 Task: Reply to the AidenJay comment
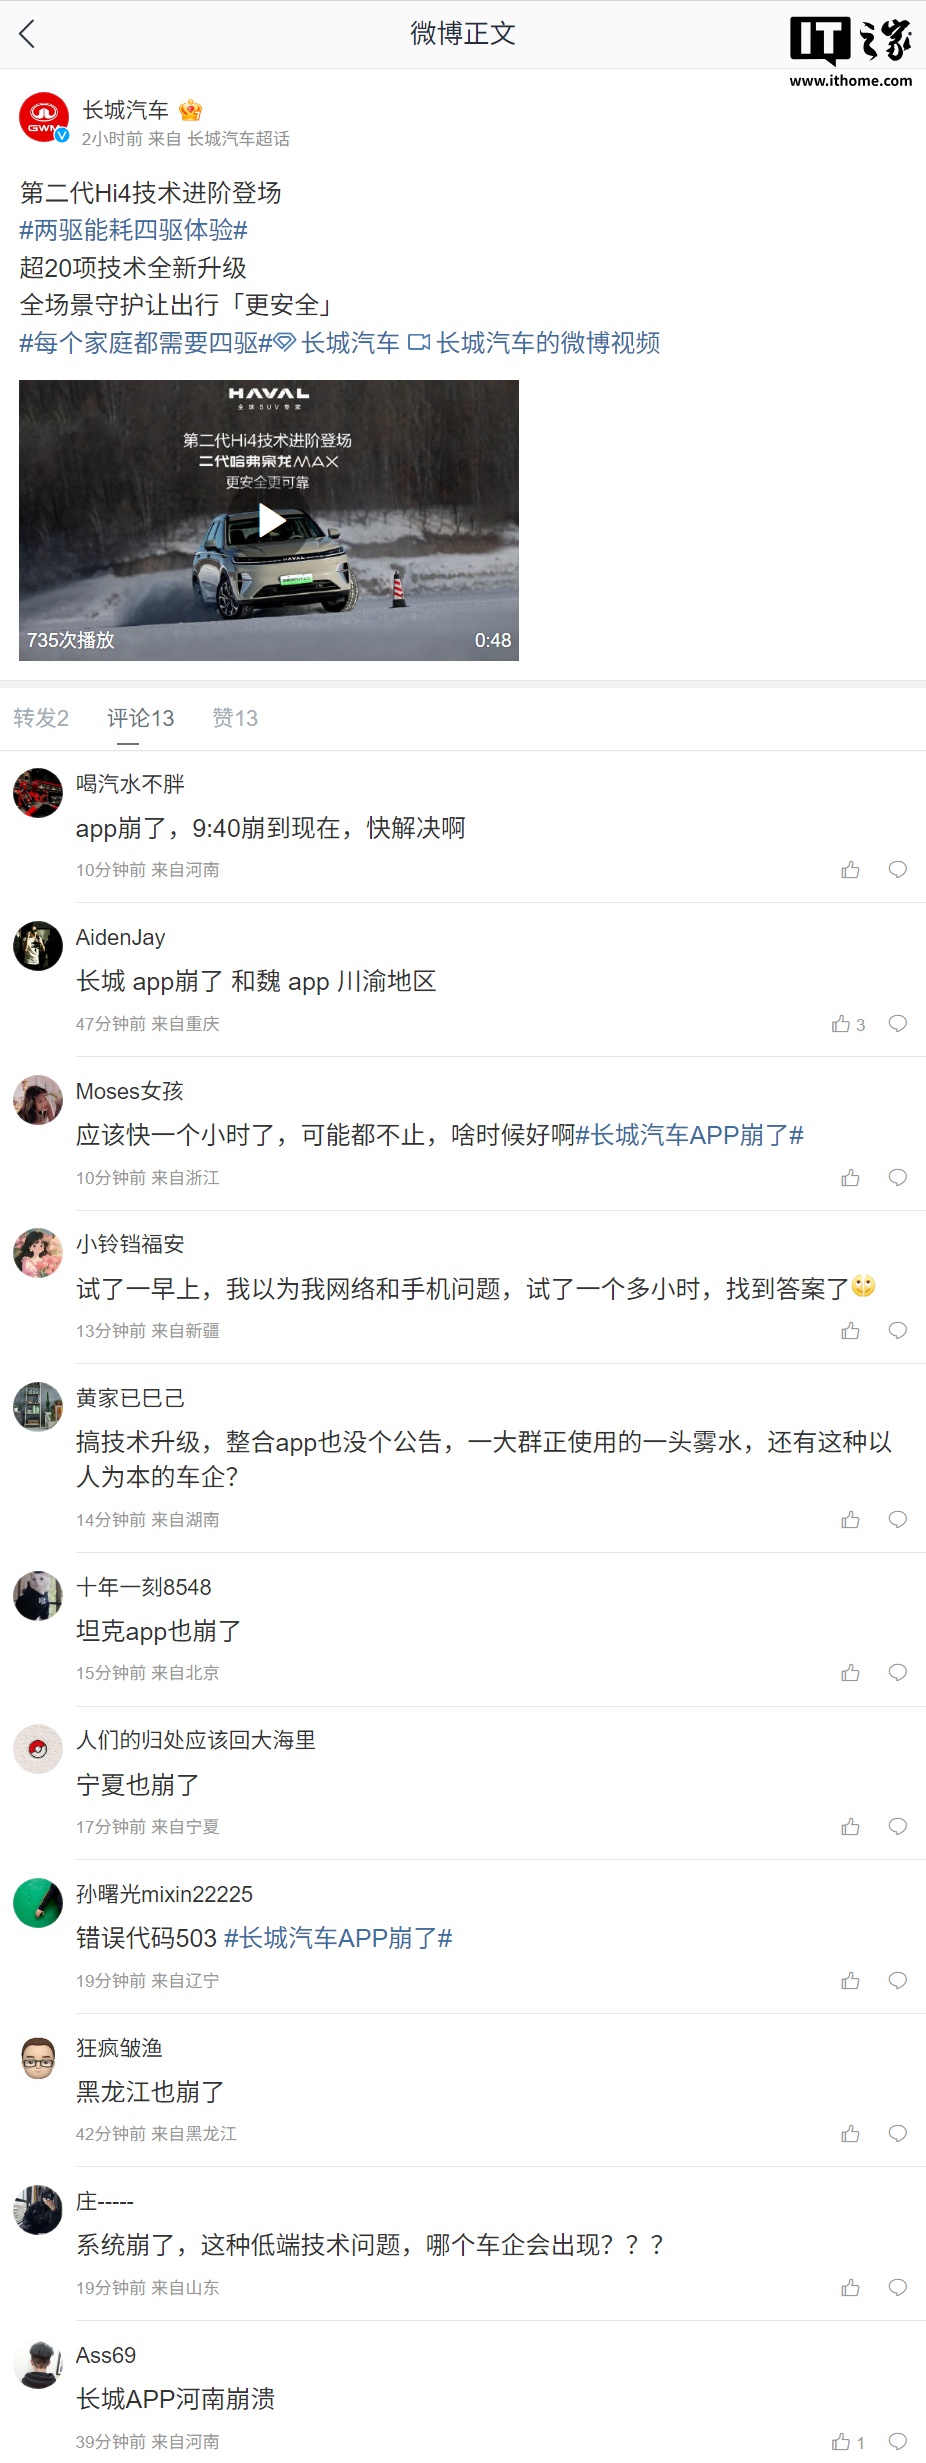(x=898, y=1023)
